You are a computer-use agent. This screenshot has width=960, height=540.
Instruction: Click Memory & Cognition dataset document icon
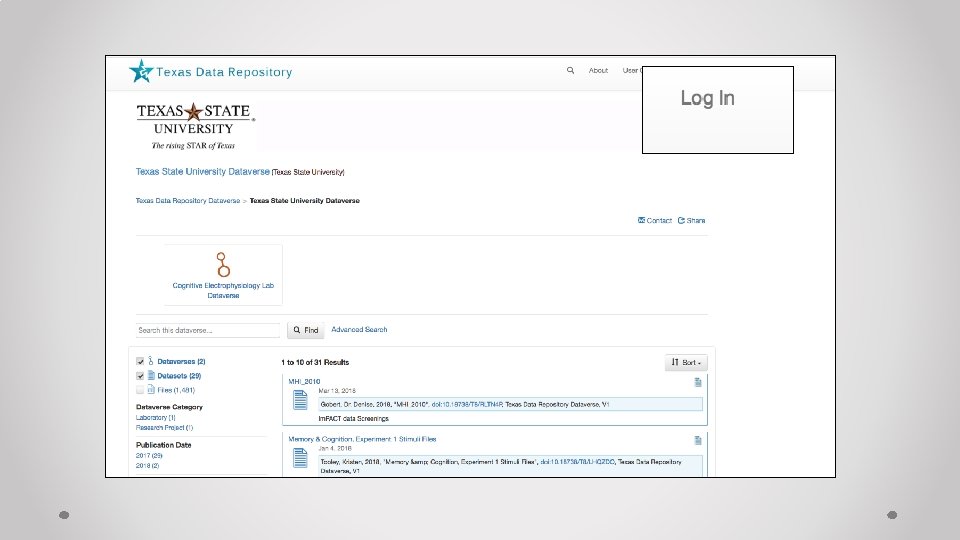coord(300,458)
